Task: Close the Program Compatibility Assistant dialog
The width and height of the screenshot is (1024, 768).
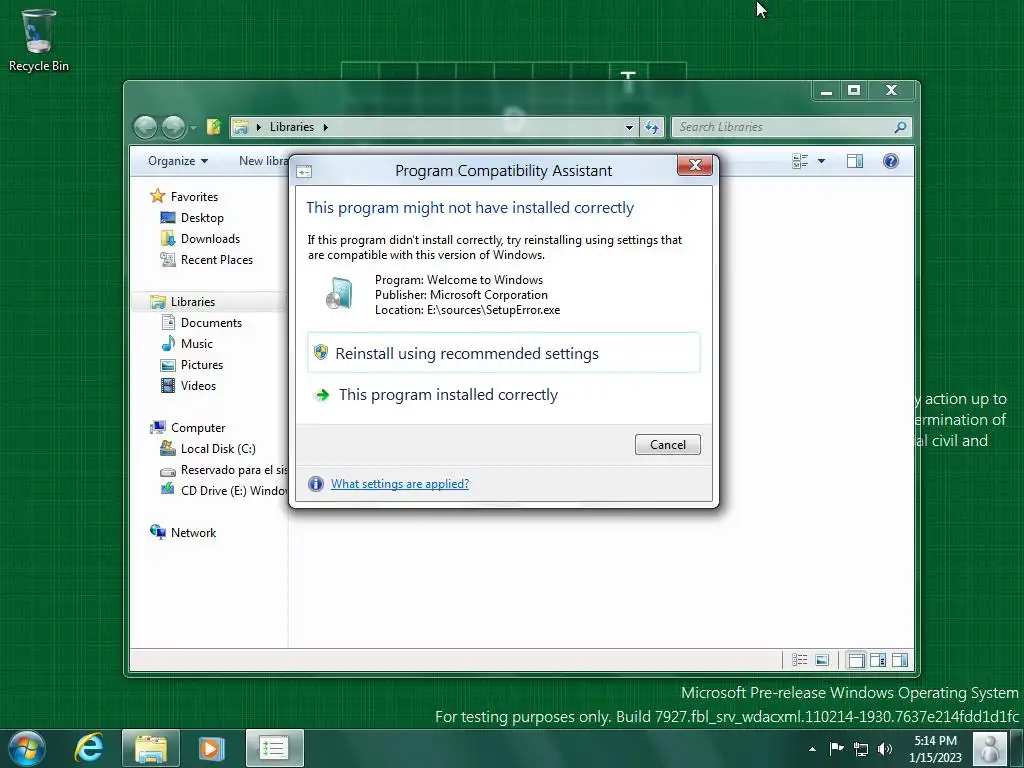Action: tap(695, 165)
